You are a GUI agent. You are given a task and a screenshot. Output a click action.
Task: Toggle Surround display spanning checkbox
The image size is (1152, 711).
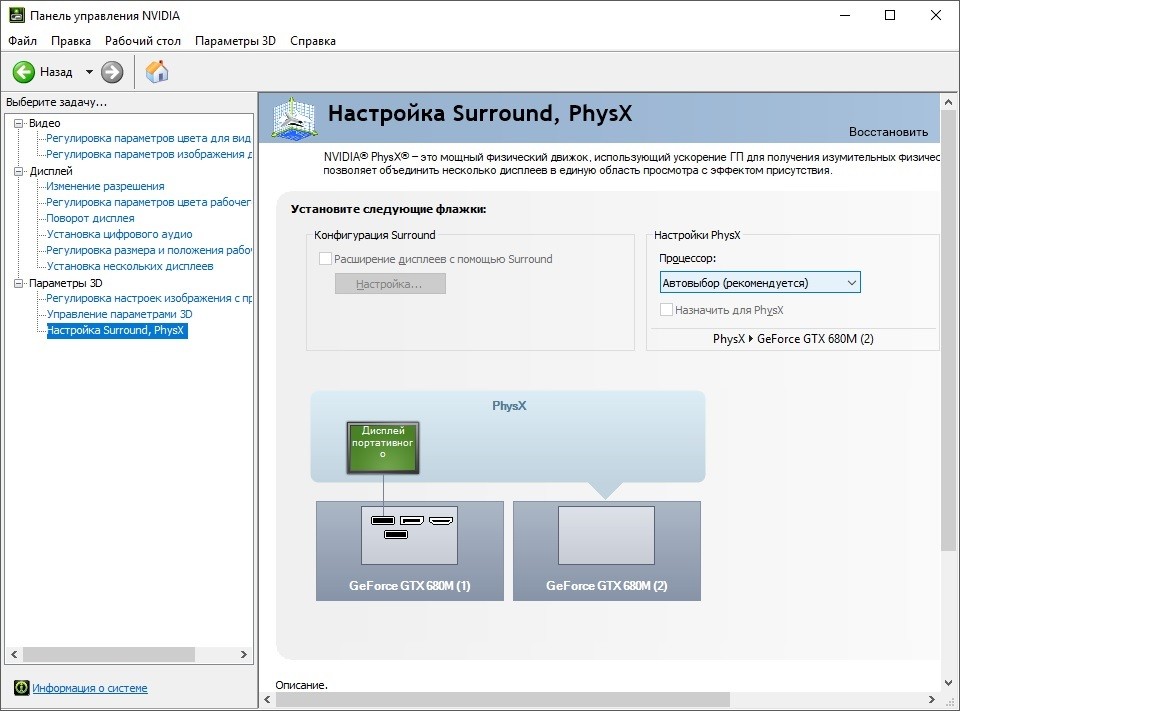(325, 259)
